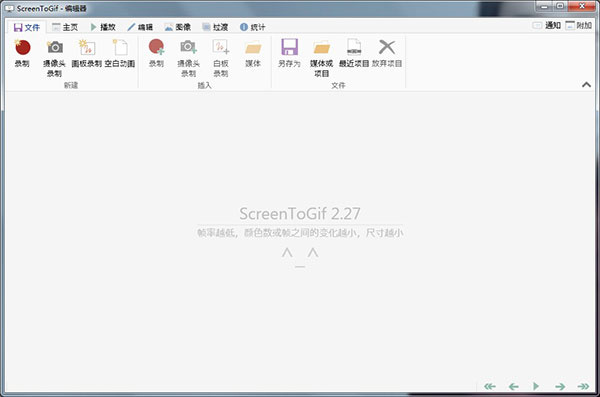600x397 pixels.
Task: Play the animation preview
Action: click(x=536, y=386)
